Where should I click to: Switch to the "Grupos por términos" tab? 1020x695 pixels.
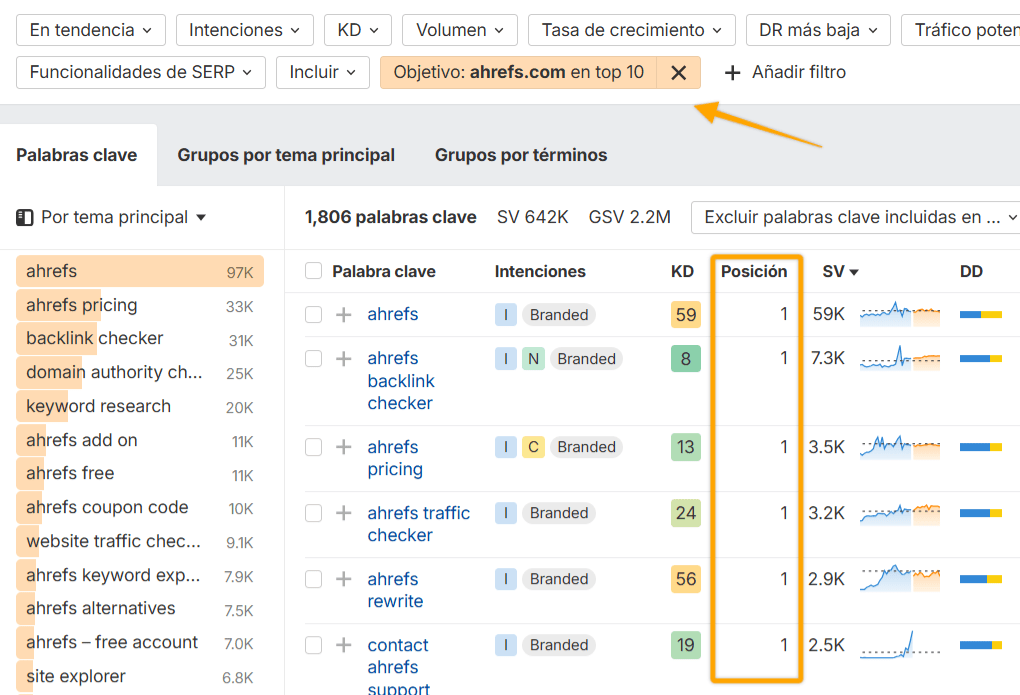coord(520,155)
